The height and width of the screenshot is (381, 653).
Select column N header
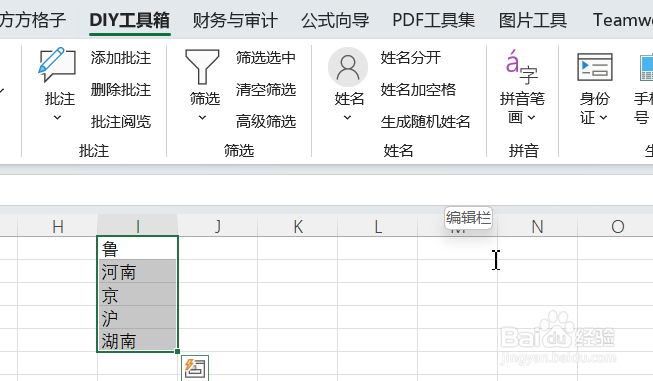537,226
